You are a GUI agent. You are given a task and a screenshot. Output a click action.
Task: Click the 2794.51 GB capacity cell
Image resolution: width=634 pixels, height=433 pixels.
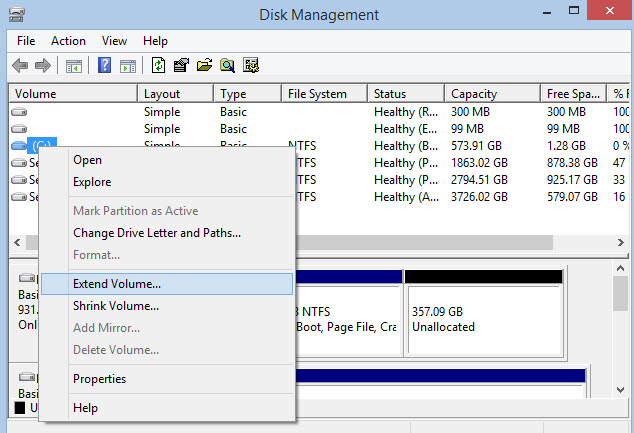tap(479, 180)
